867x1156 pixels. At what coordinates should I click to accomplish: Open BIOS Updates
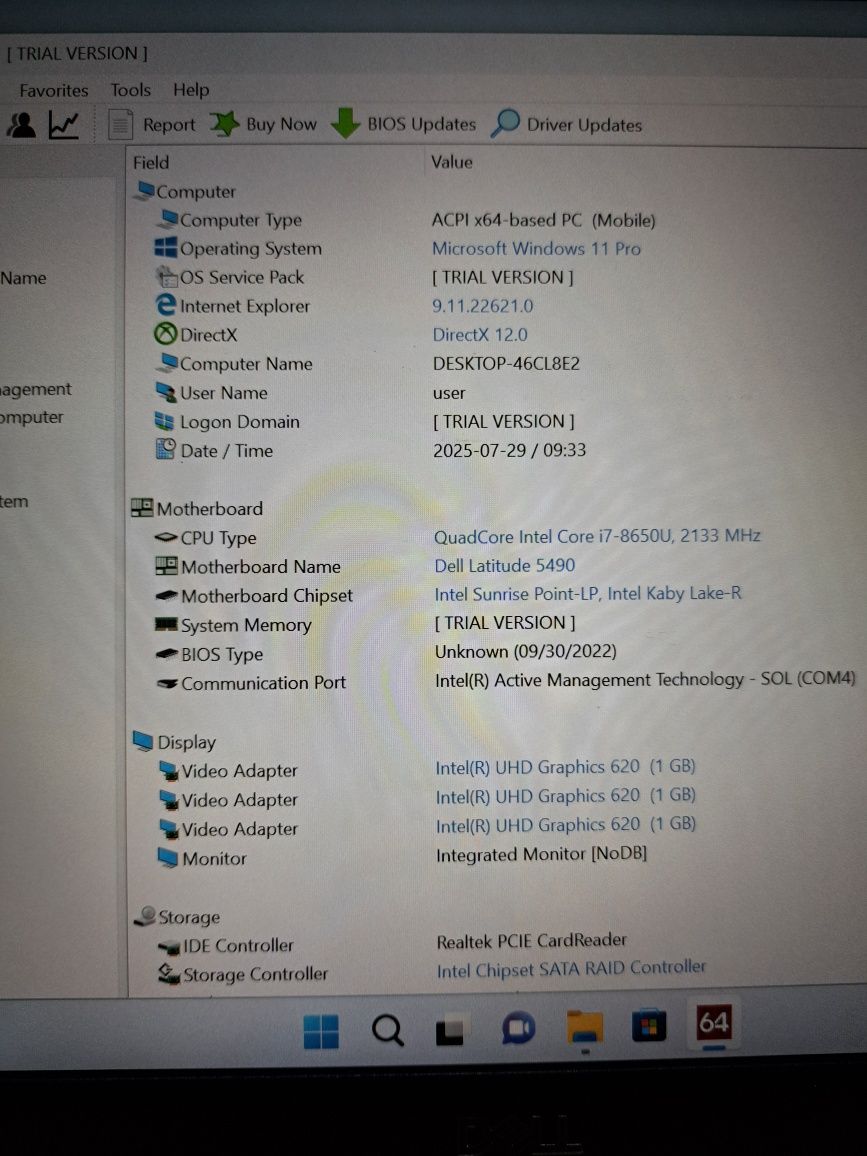click(403, 123)
